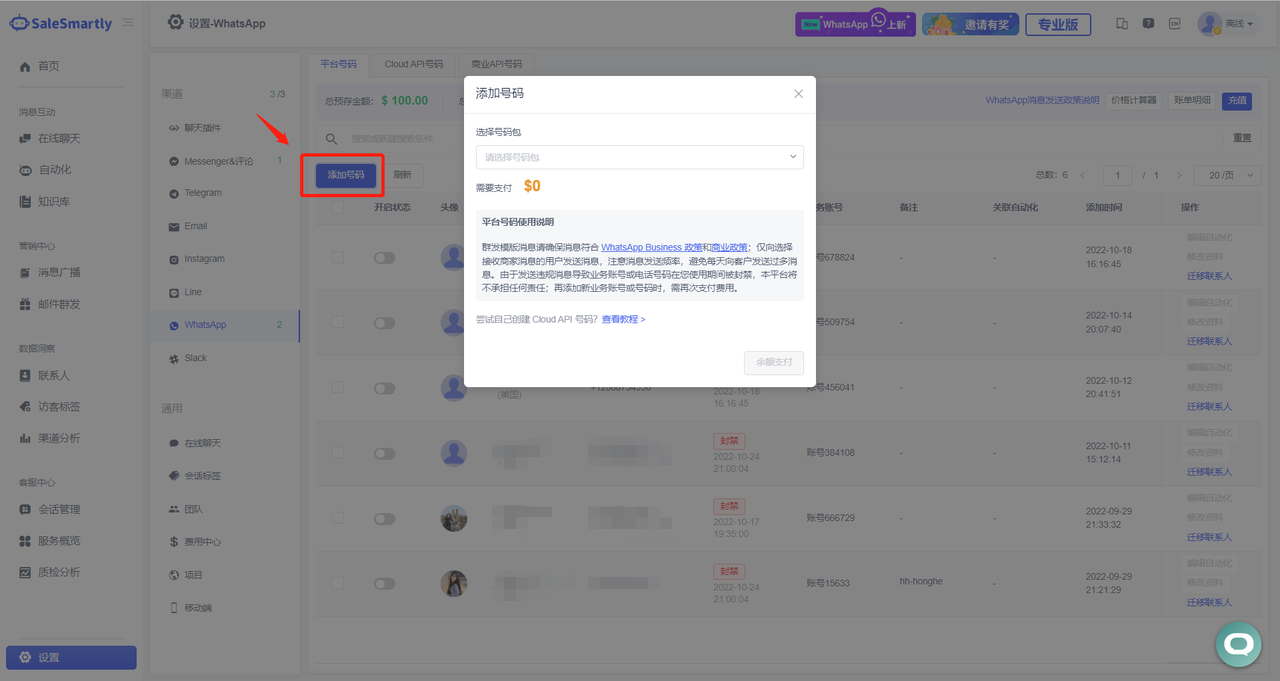Image resolution: width=1280 pixels, height=681 pixels.
Task: Toggle the switch for account 账号678824
Action: pos(384,258)
